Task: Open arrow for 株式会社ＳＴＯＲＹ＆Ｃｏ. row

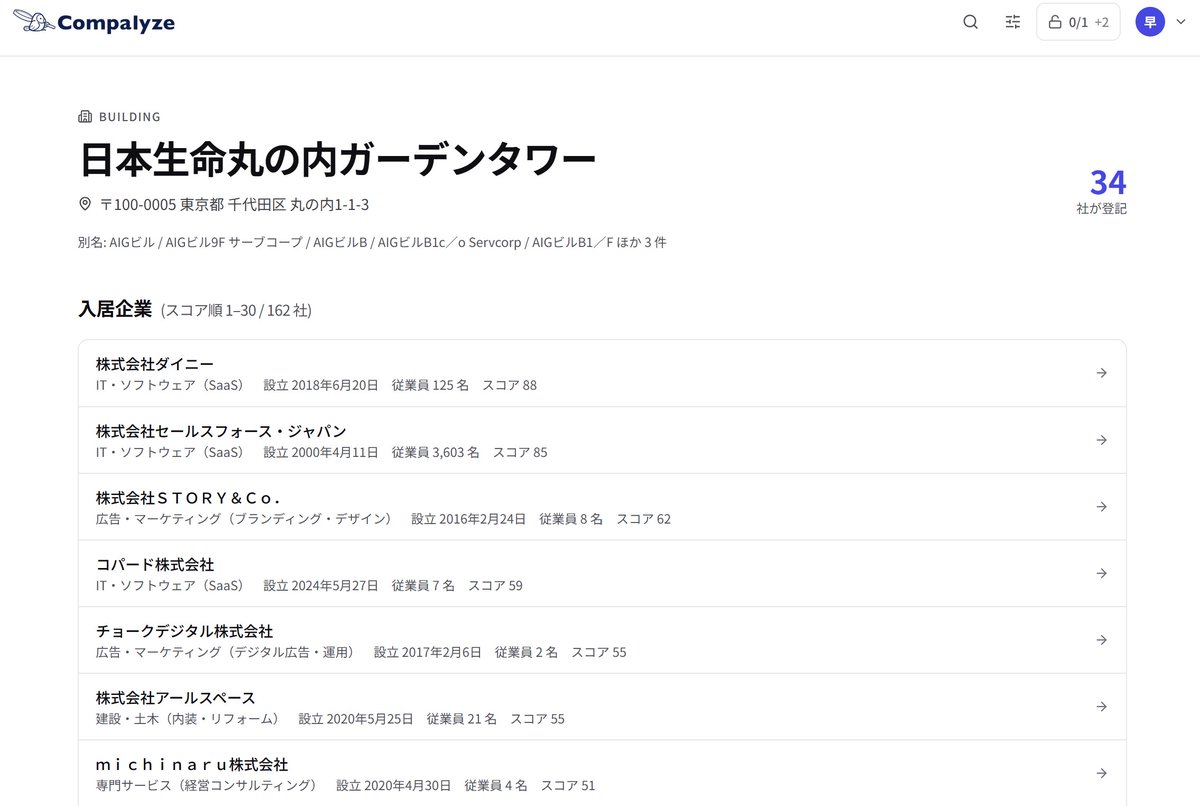Action: 1101,507
